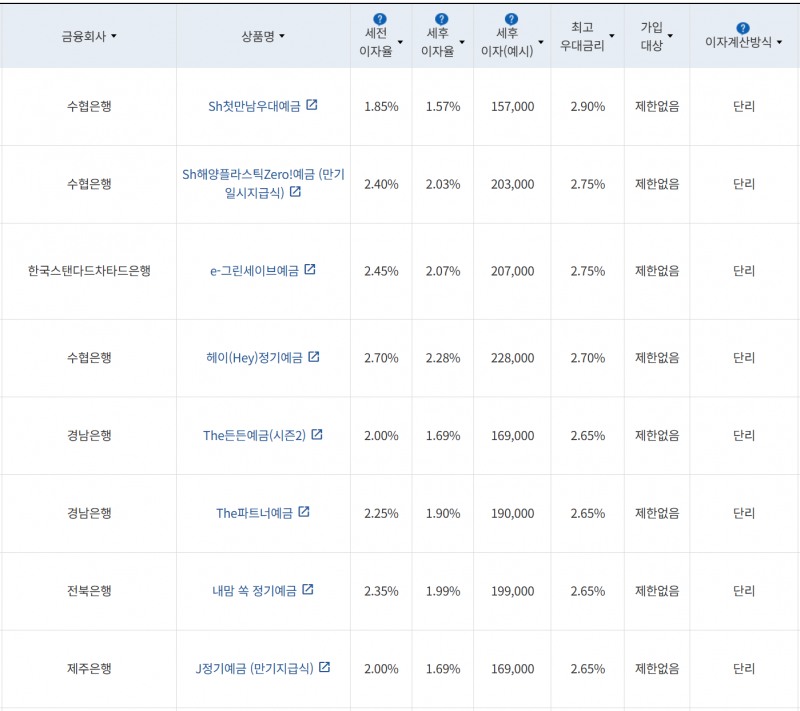Click external link icon beside Sh첫만남우대예금
The width and height of the screenshot is (800, 711).
(312, 105)
